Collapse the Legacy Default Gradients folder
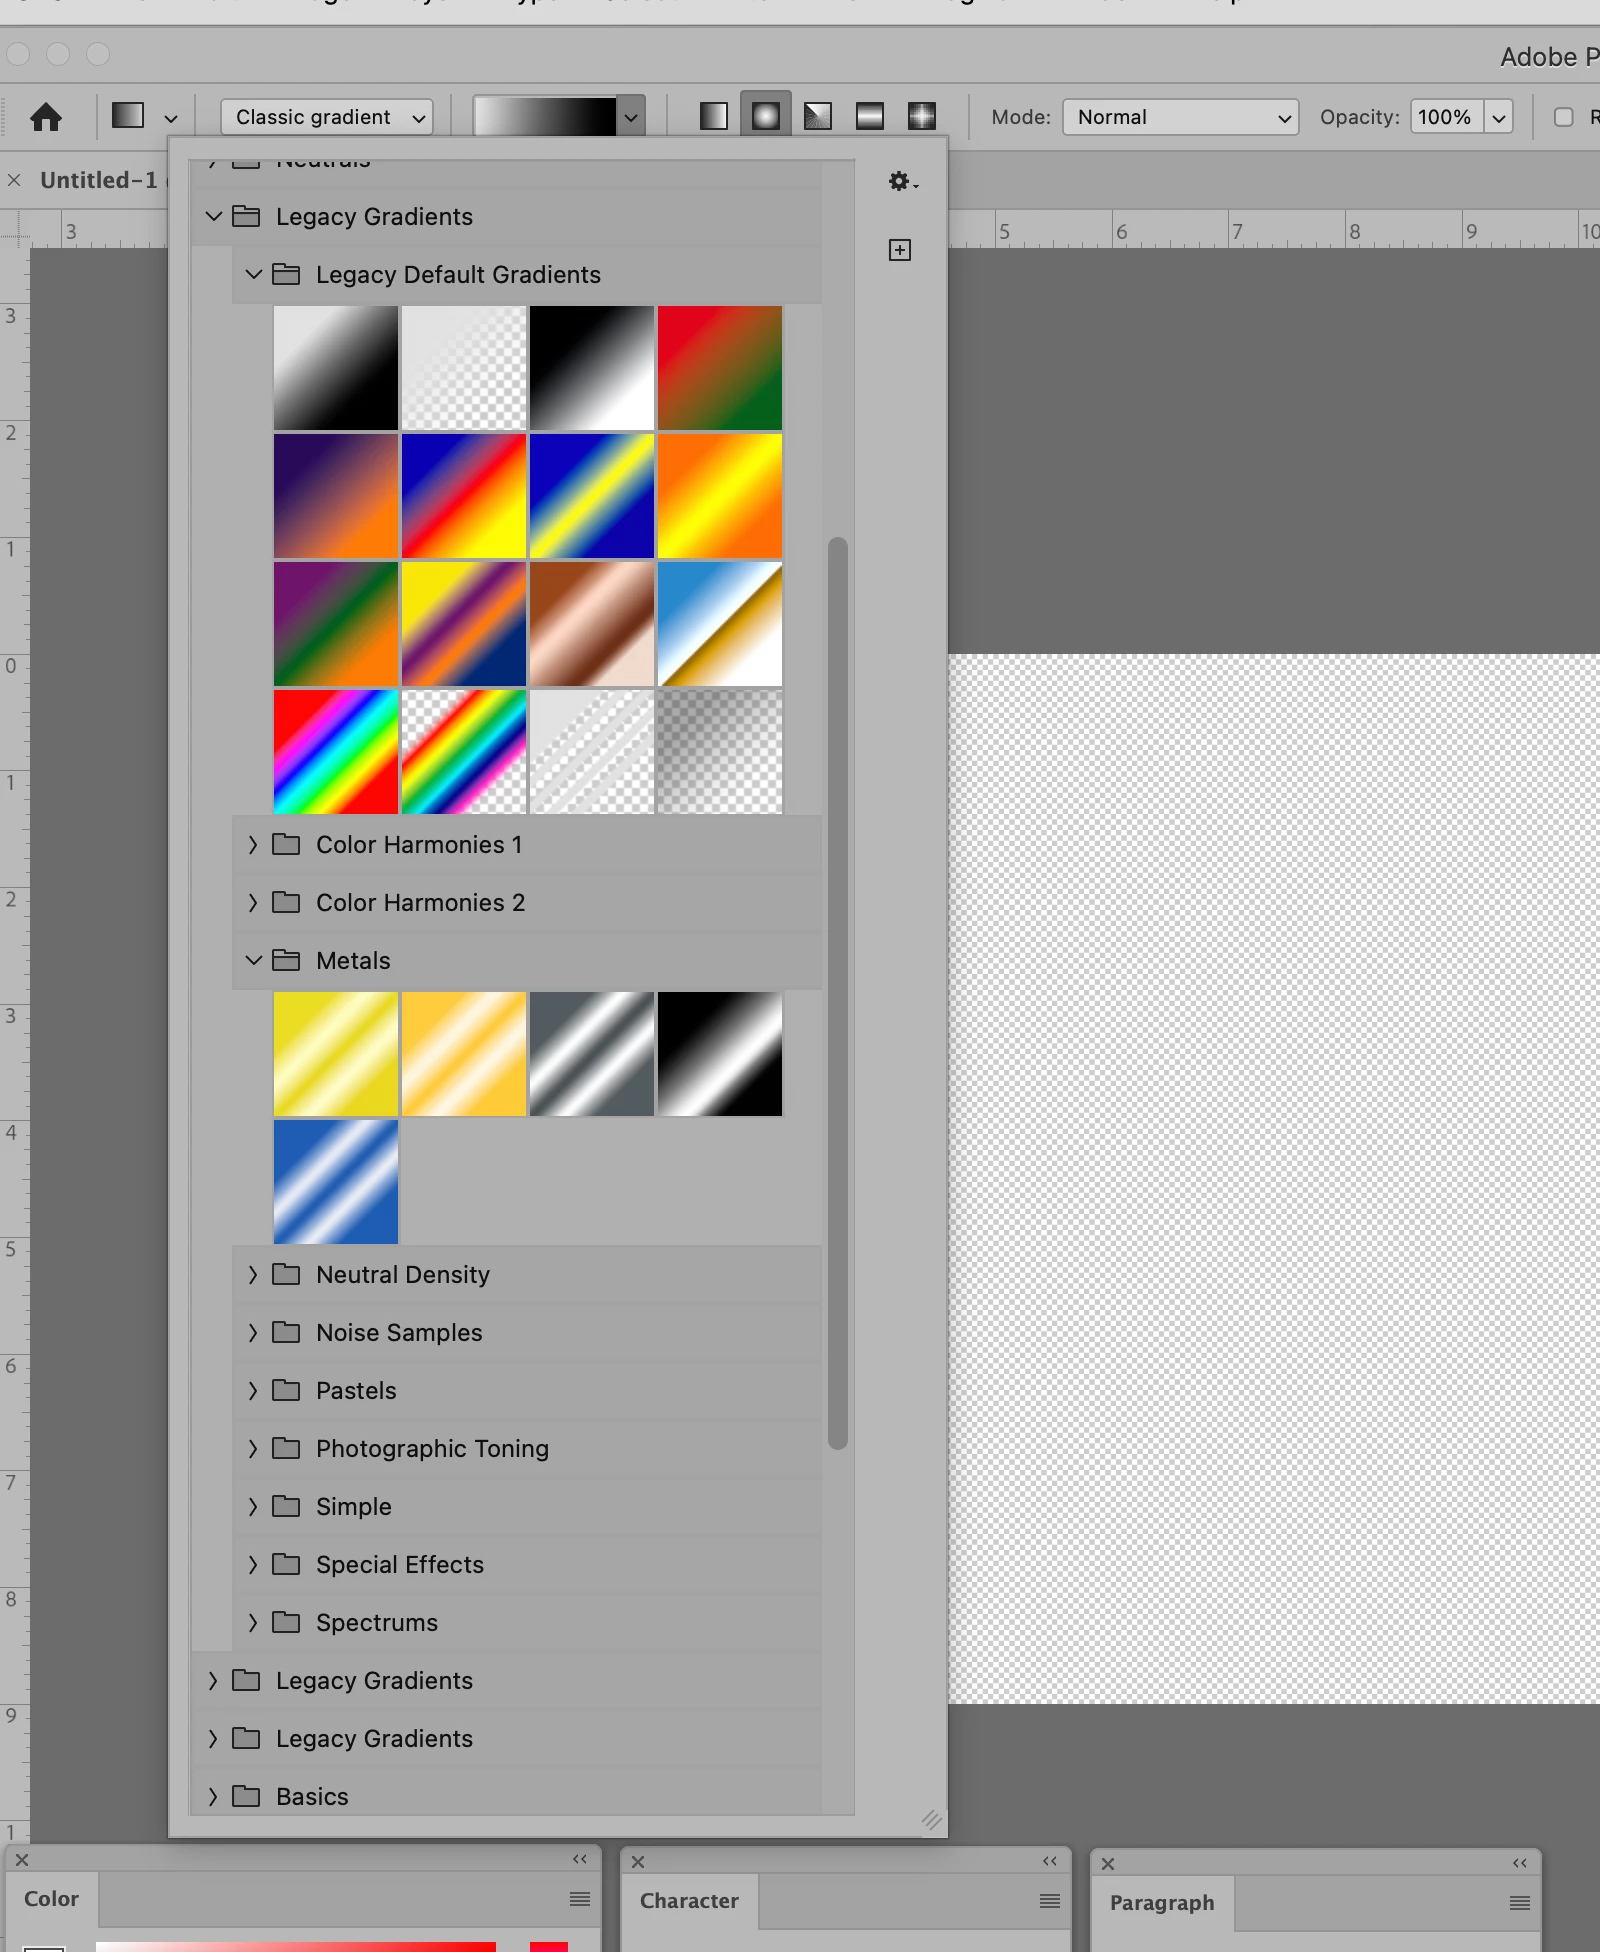 [254, 274]
